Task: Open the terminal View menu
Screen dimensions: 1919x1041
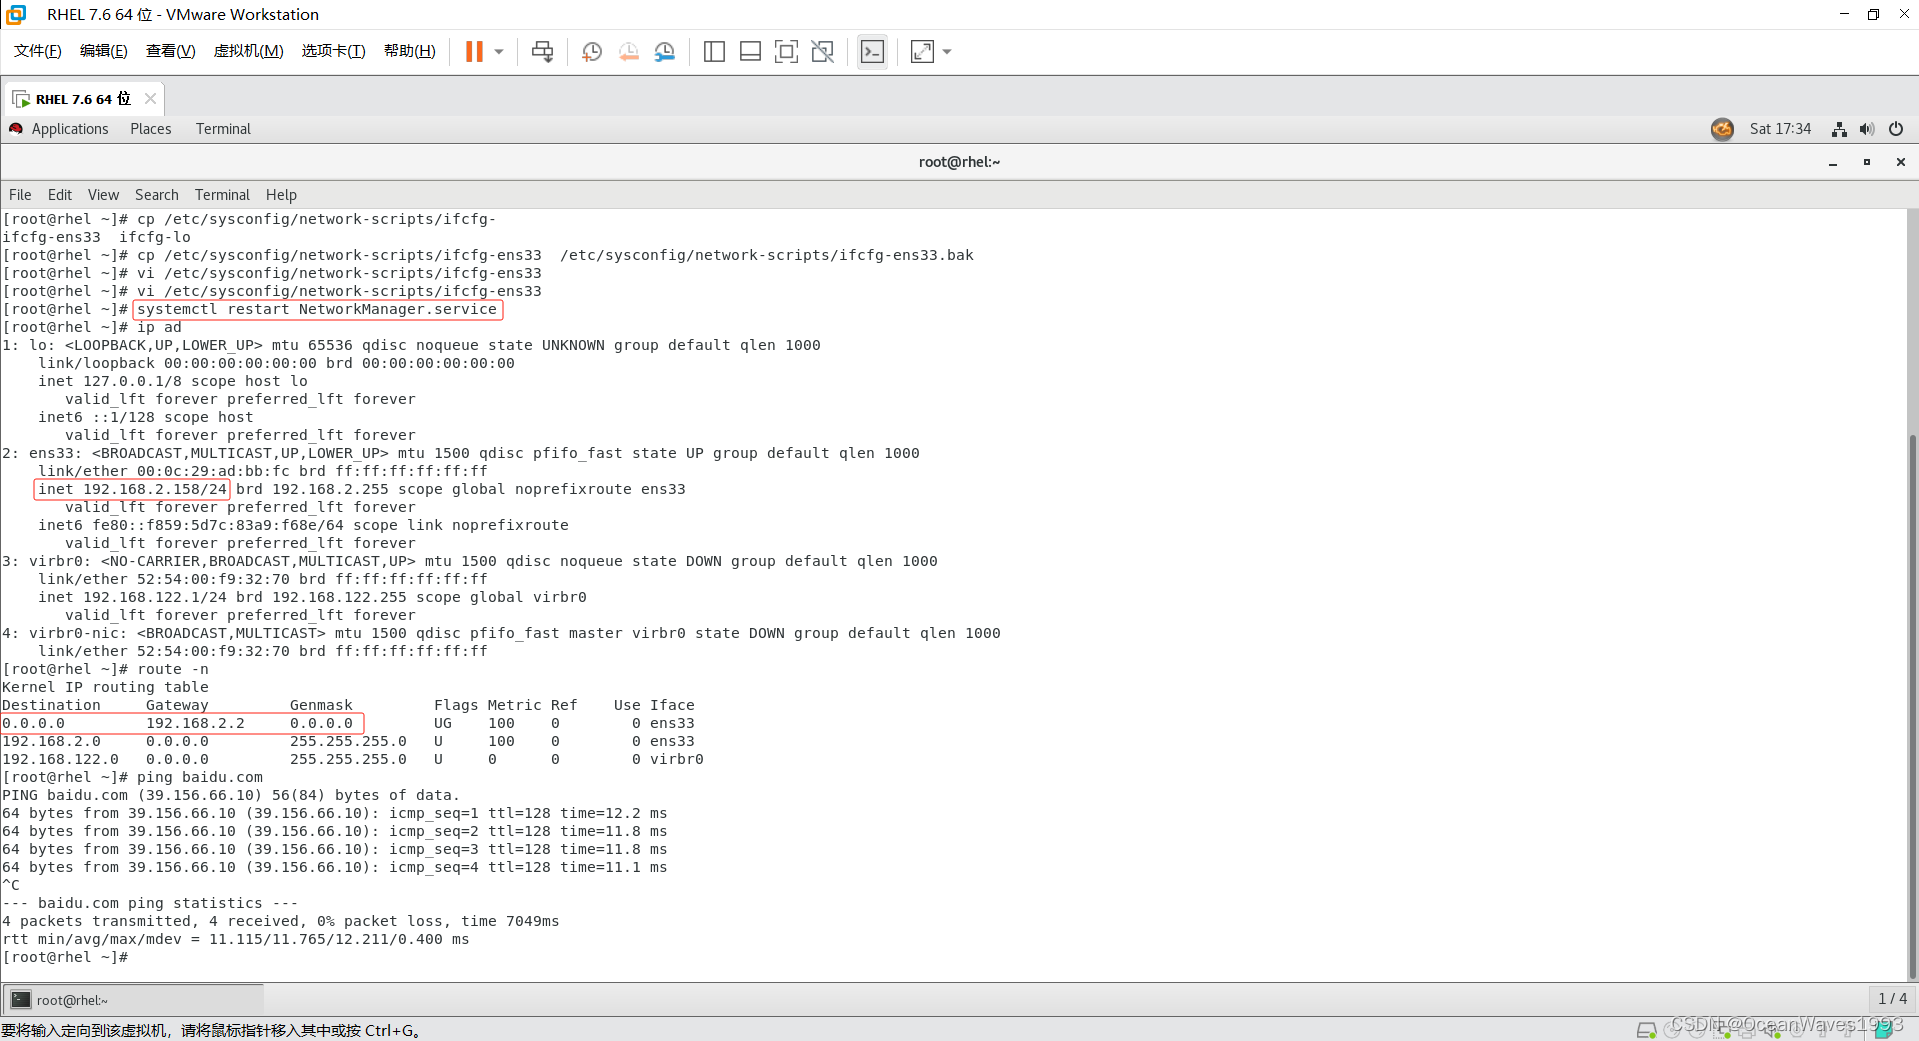Action: [103, 195]
